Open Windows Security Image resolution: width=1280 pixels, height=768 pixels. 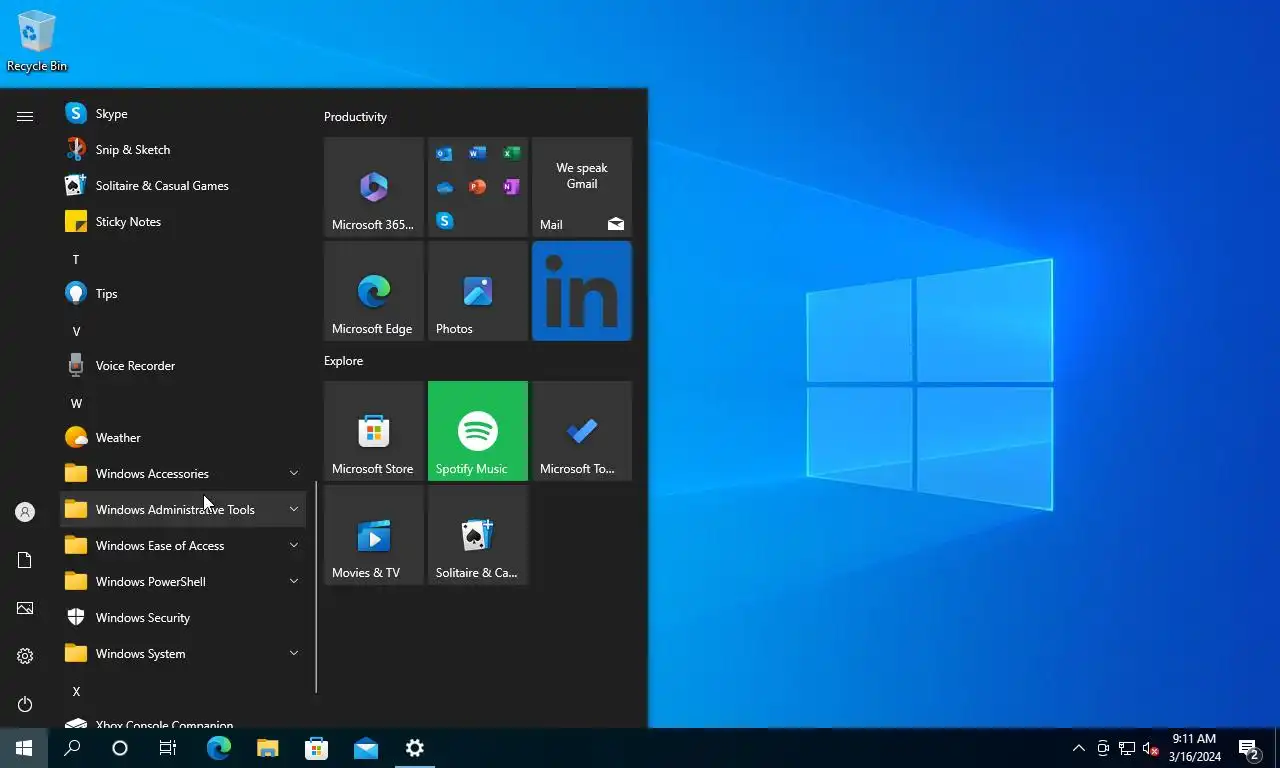click(x=183, y=618)
